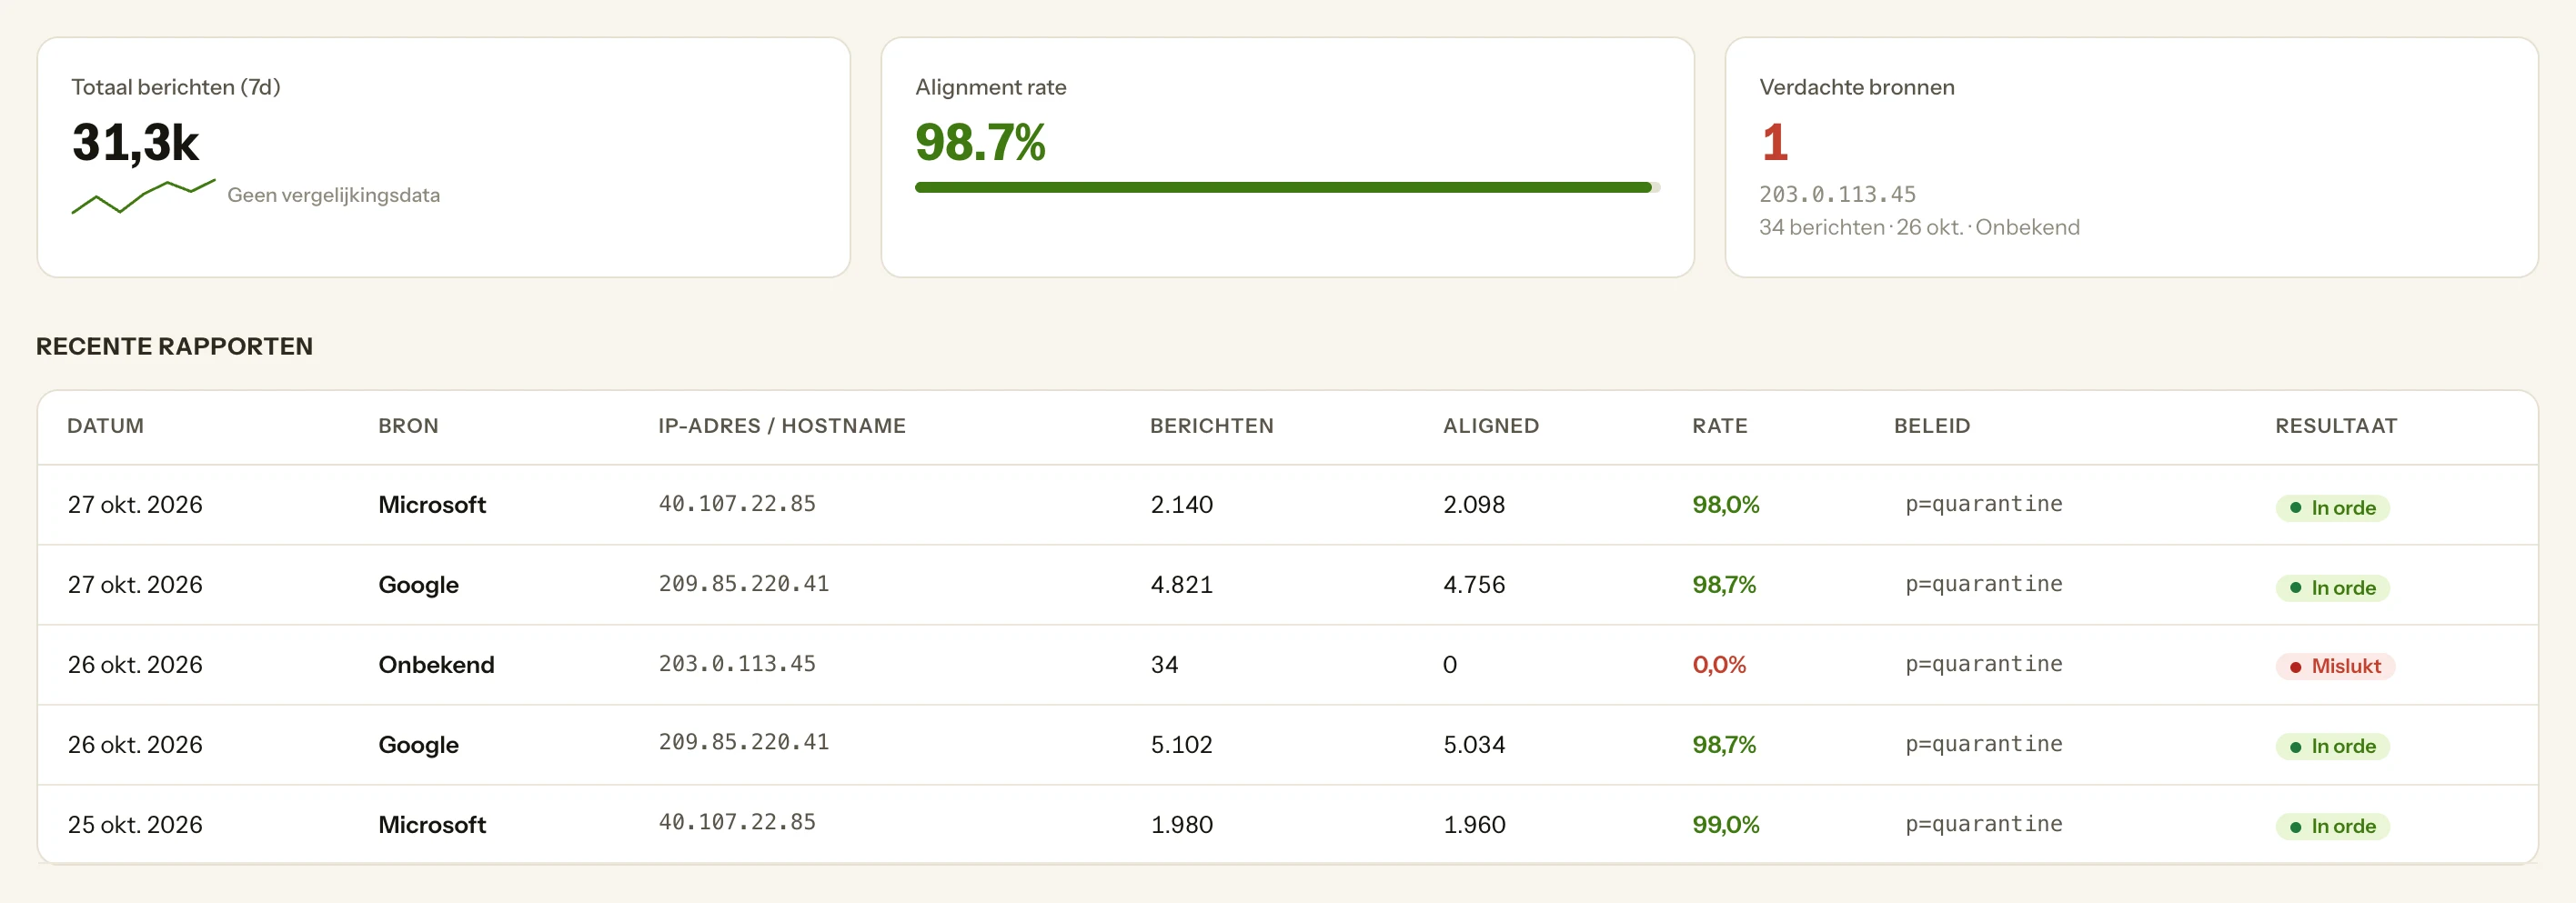
Task: Click the 98.7% alignment rate value
Action: point(979,142)
